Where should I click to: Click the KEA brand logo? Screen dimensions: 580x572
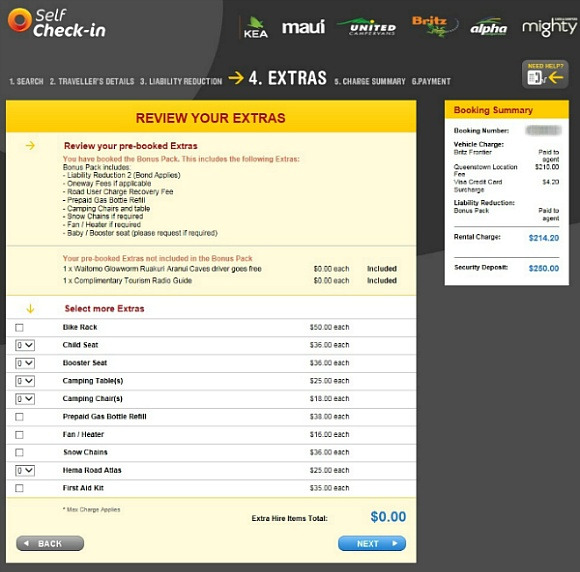pyautogui.click(x=256, y=27)
